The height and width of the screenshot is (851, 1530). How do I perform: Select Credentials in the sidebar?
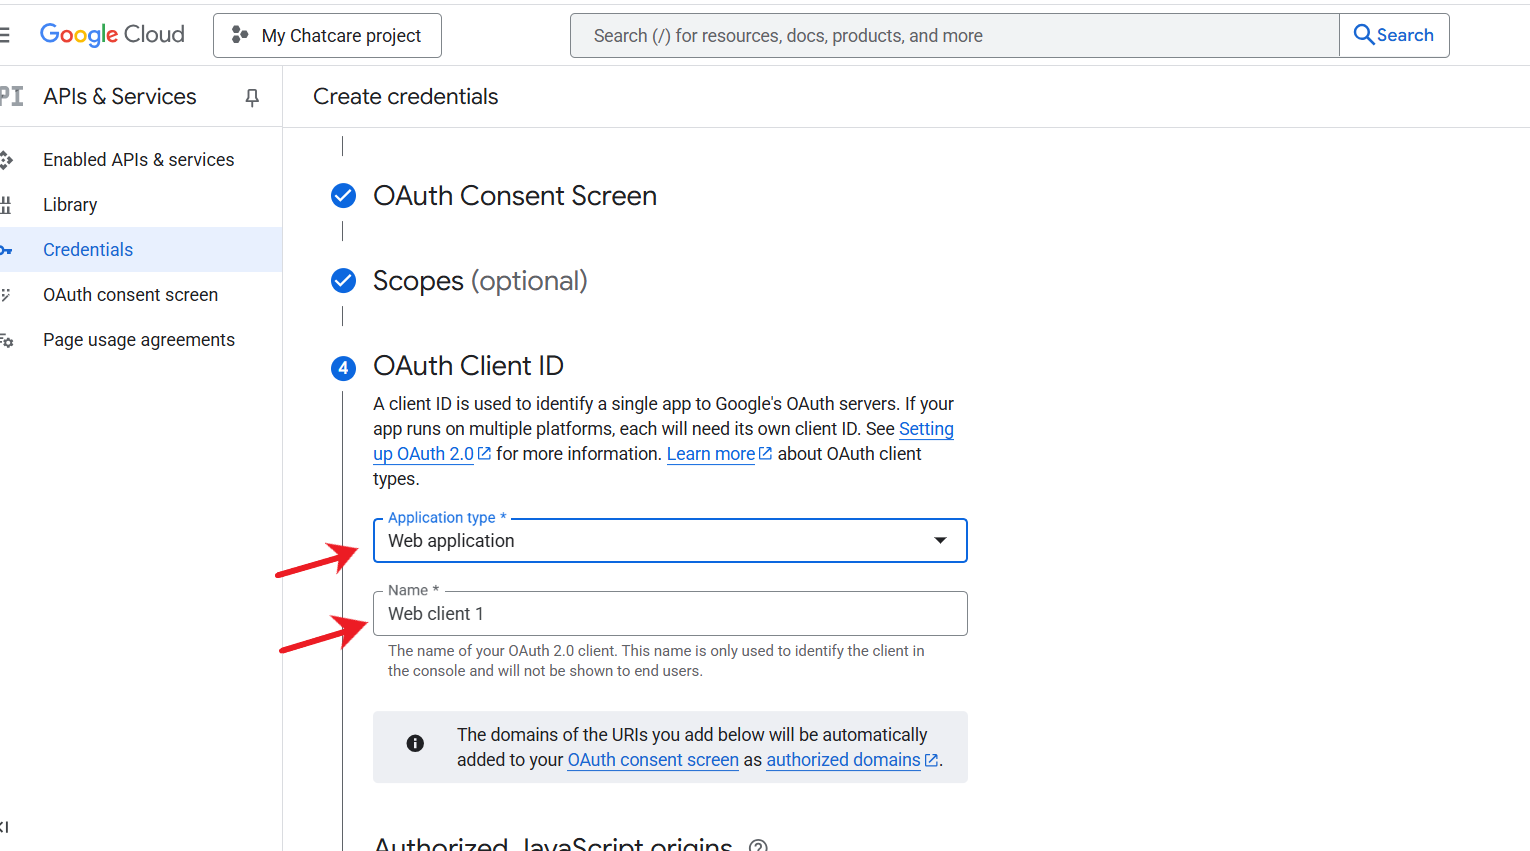click(x=88, y=250)
